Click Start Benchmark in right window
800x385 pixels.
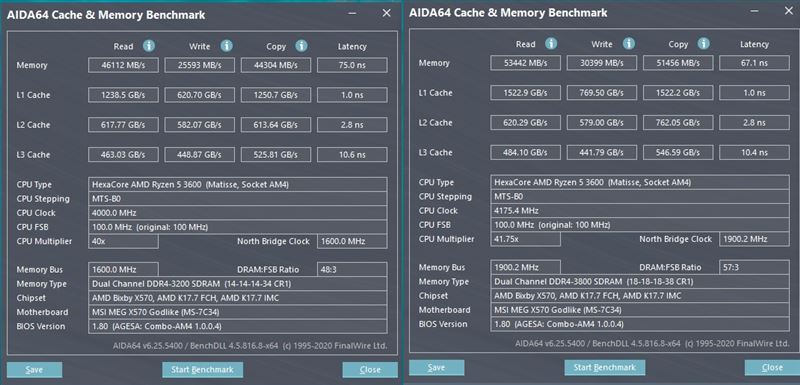point(605,368)
